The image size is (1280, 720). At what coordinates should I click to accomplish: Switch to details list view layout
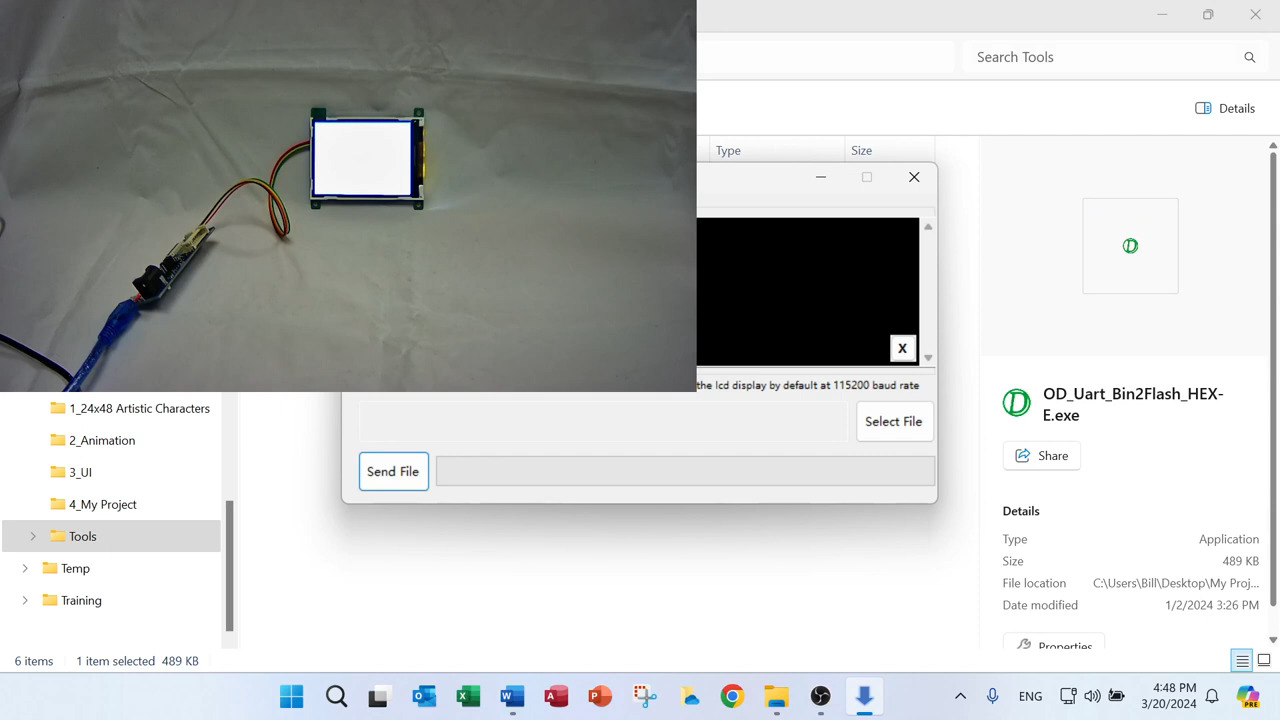[1242, 661]
